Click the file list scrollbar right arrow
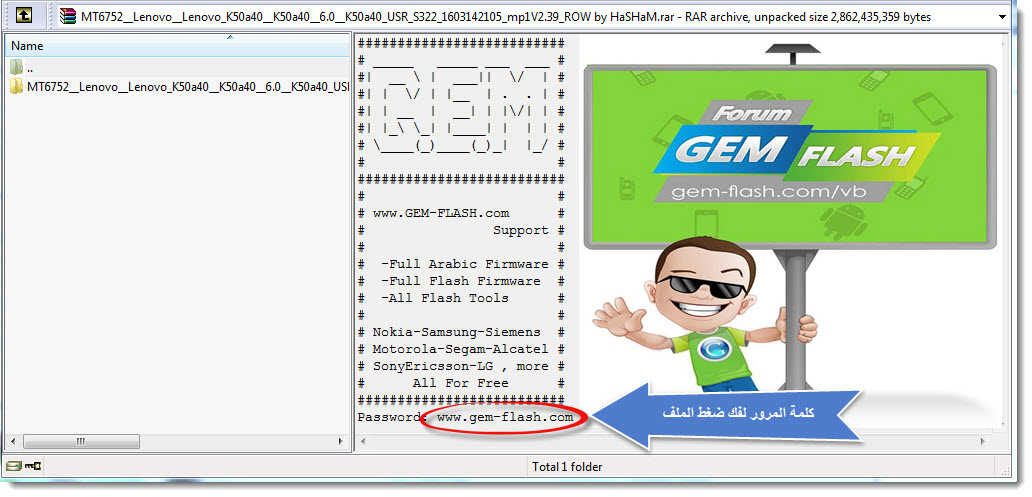This screenshot has height=497, width=1032. (x=340, y=441)
